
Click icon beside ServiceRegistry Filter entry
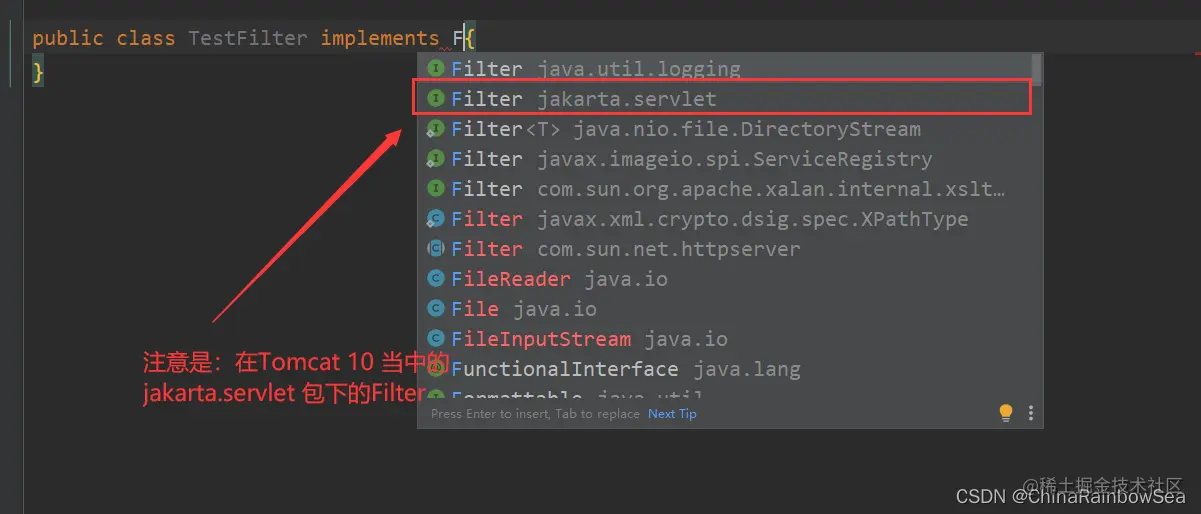click(x=436, y=159)
